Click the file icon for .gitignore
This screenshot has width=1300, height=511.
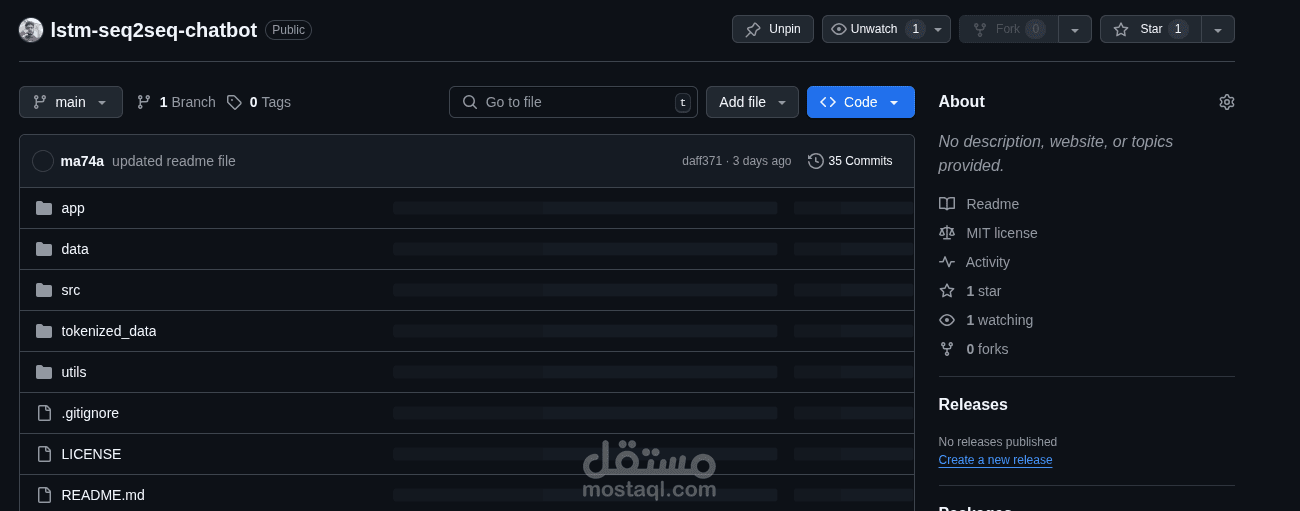(44, 413)
